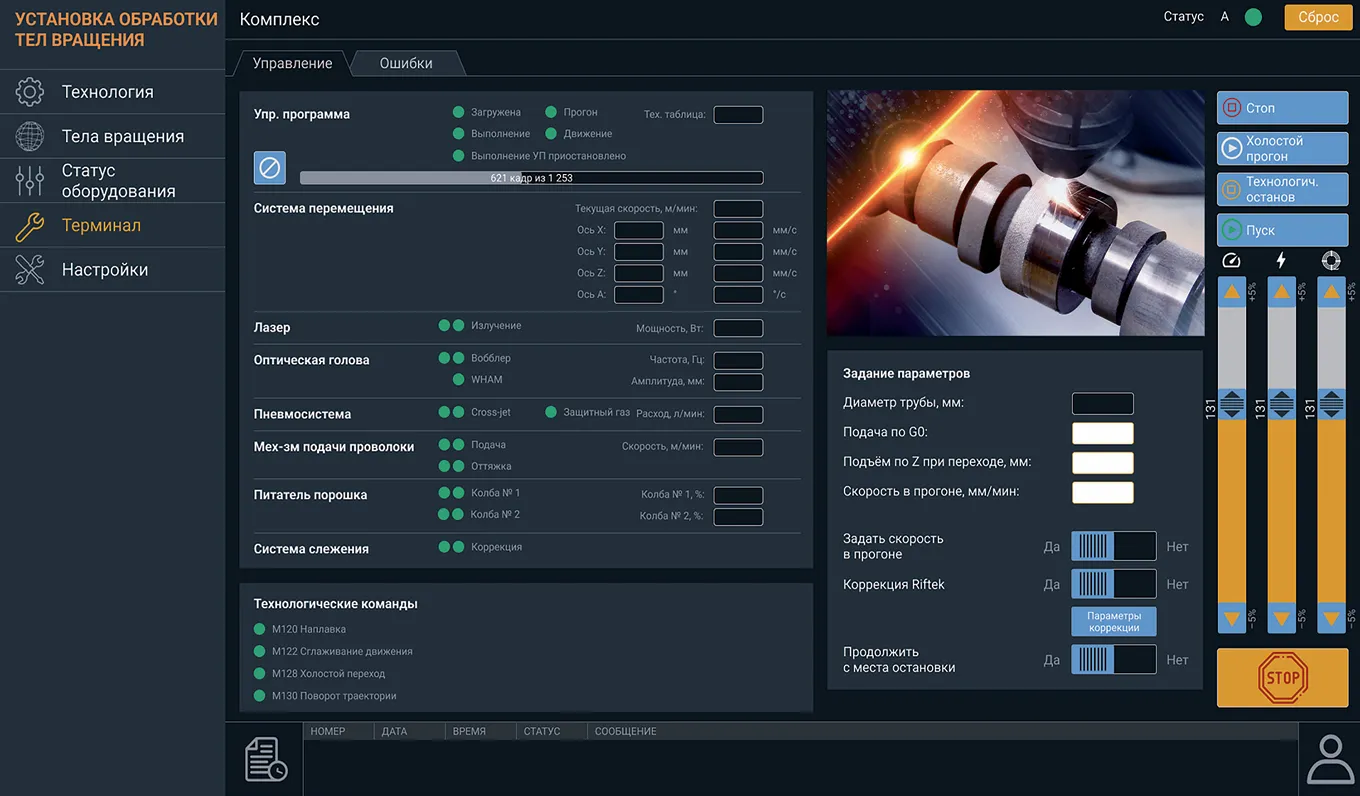This screenshot has width=1360, height=796.
Task: Increase first slider by +5% arrow
Action: (1232, 292)
